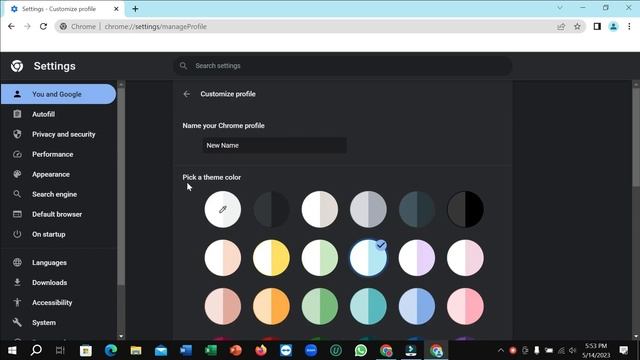640x360 pixels.
Task: Toggle the Chrome side panel icon
Action: point(597,27)
